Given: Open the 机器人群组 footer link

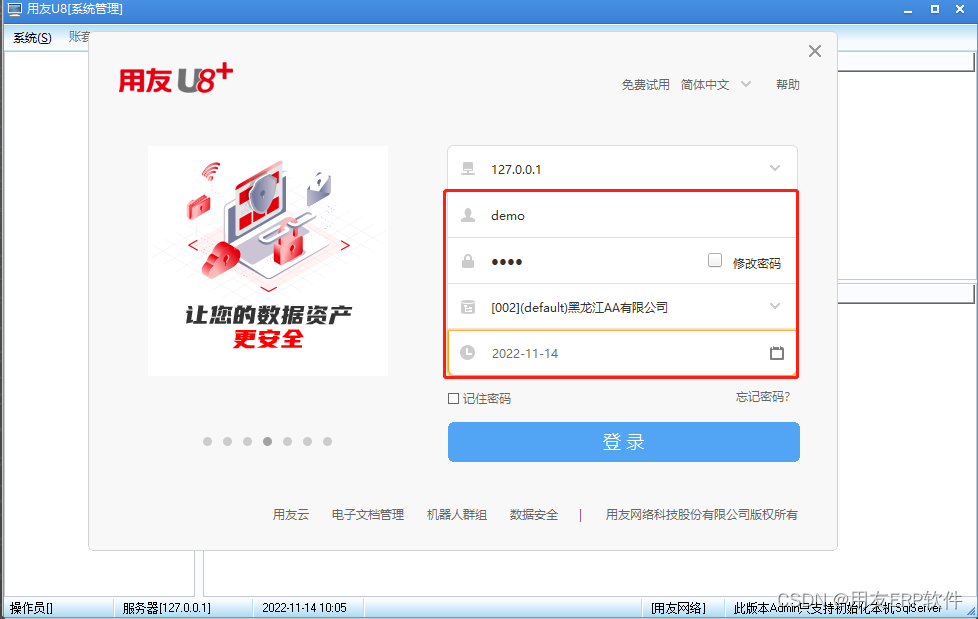Looking at the screenshot, I should (x=457, y=515).
